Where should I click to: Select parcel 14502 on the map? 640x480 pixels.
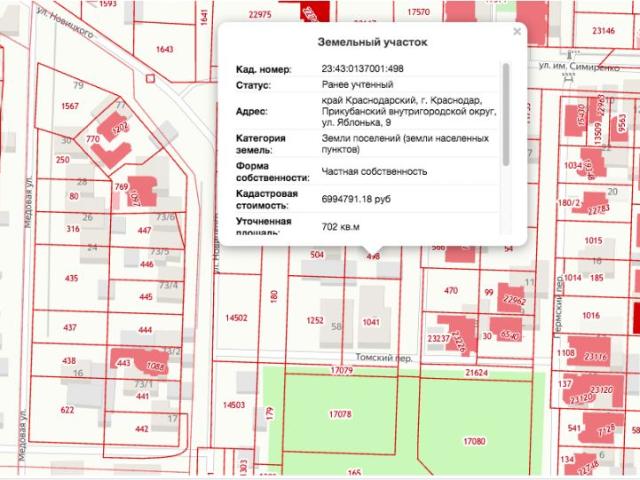[236, 318]
